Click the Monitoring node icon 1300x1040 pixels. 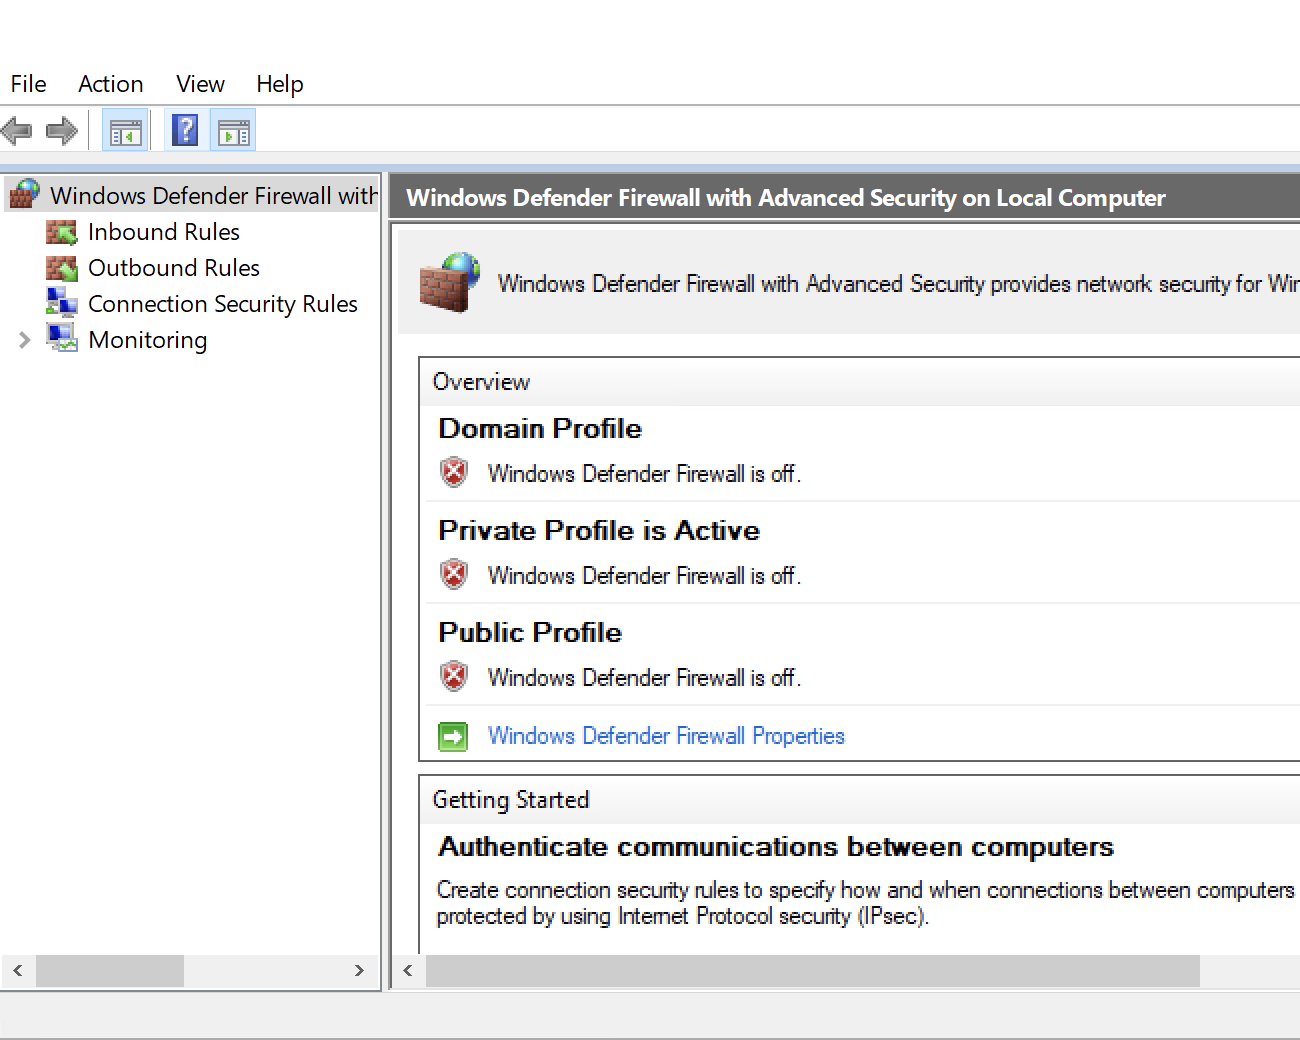(x=62, y=338)
